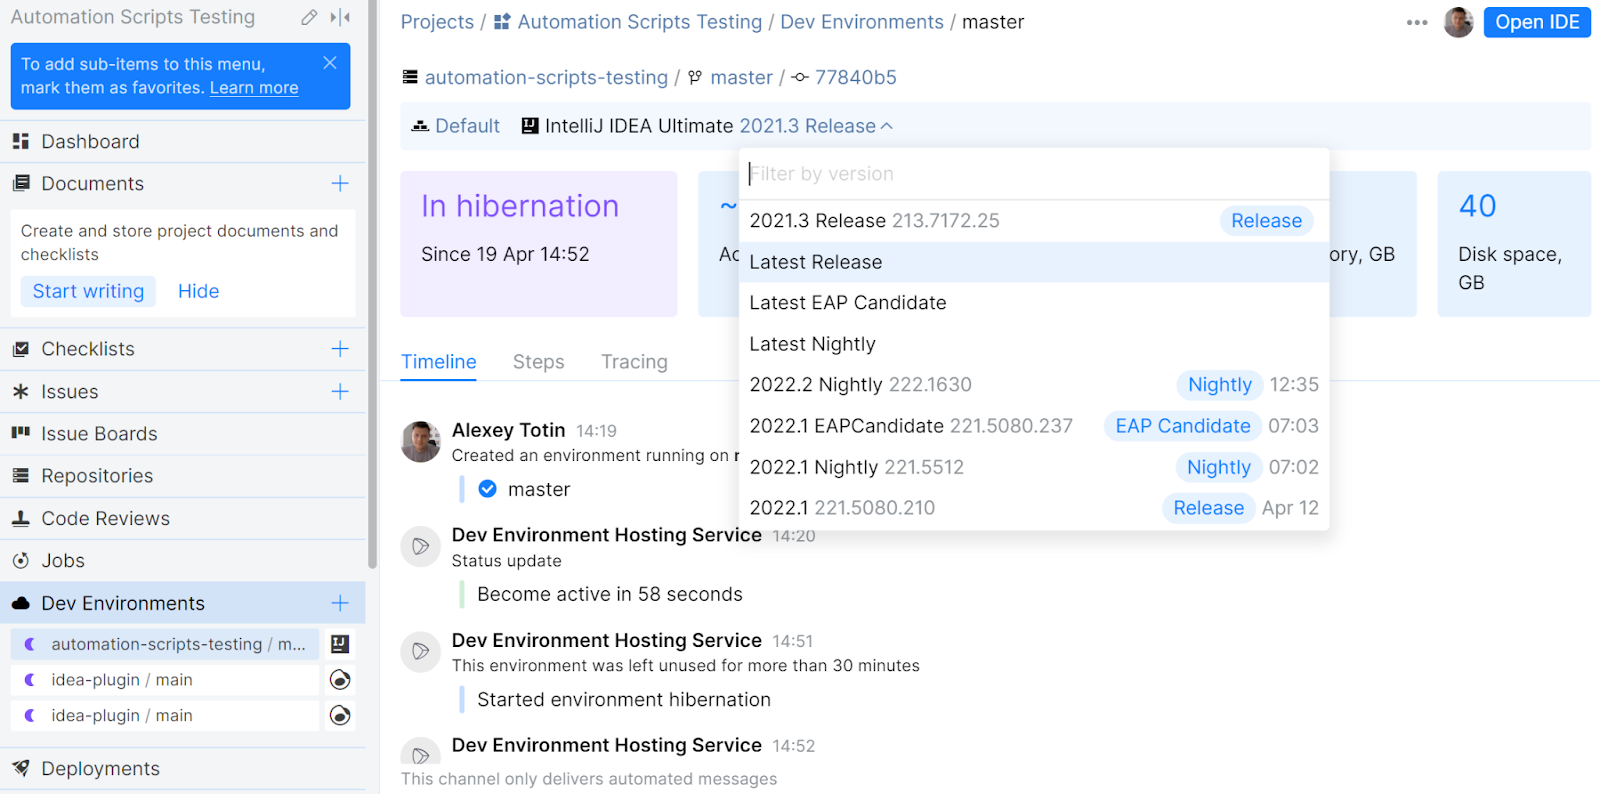Image resolution: width=1600 pixels, height=794 pixels.
Task: Click 'Become active in 58 seconds' text
Action: 610,594
